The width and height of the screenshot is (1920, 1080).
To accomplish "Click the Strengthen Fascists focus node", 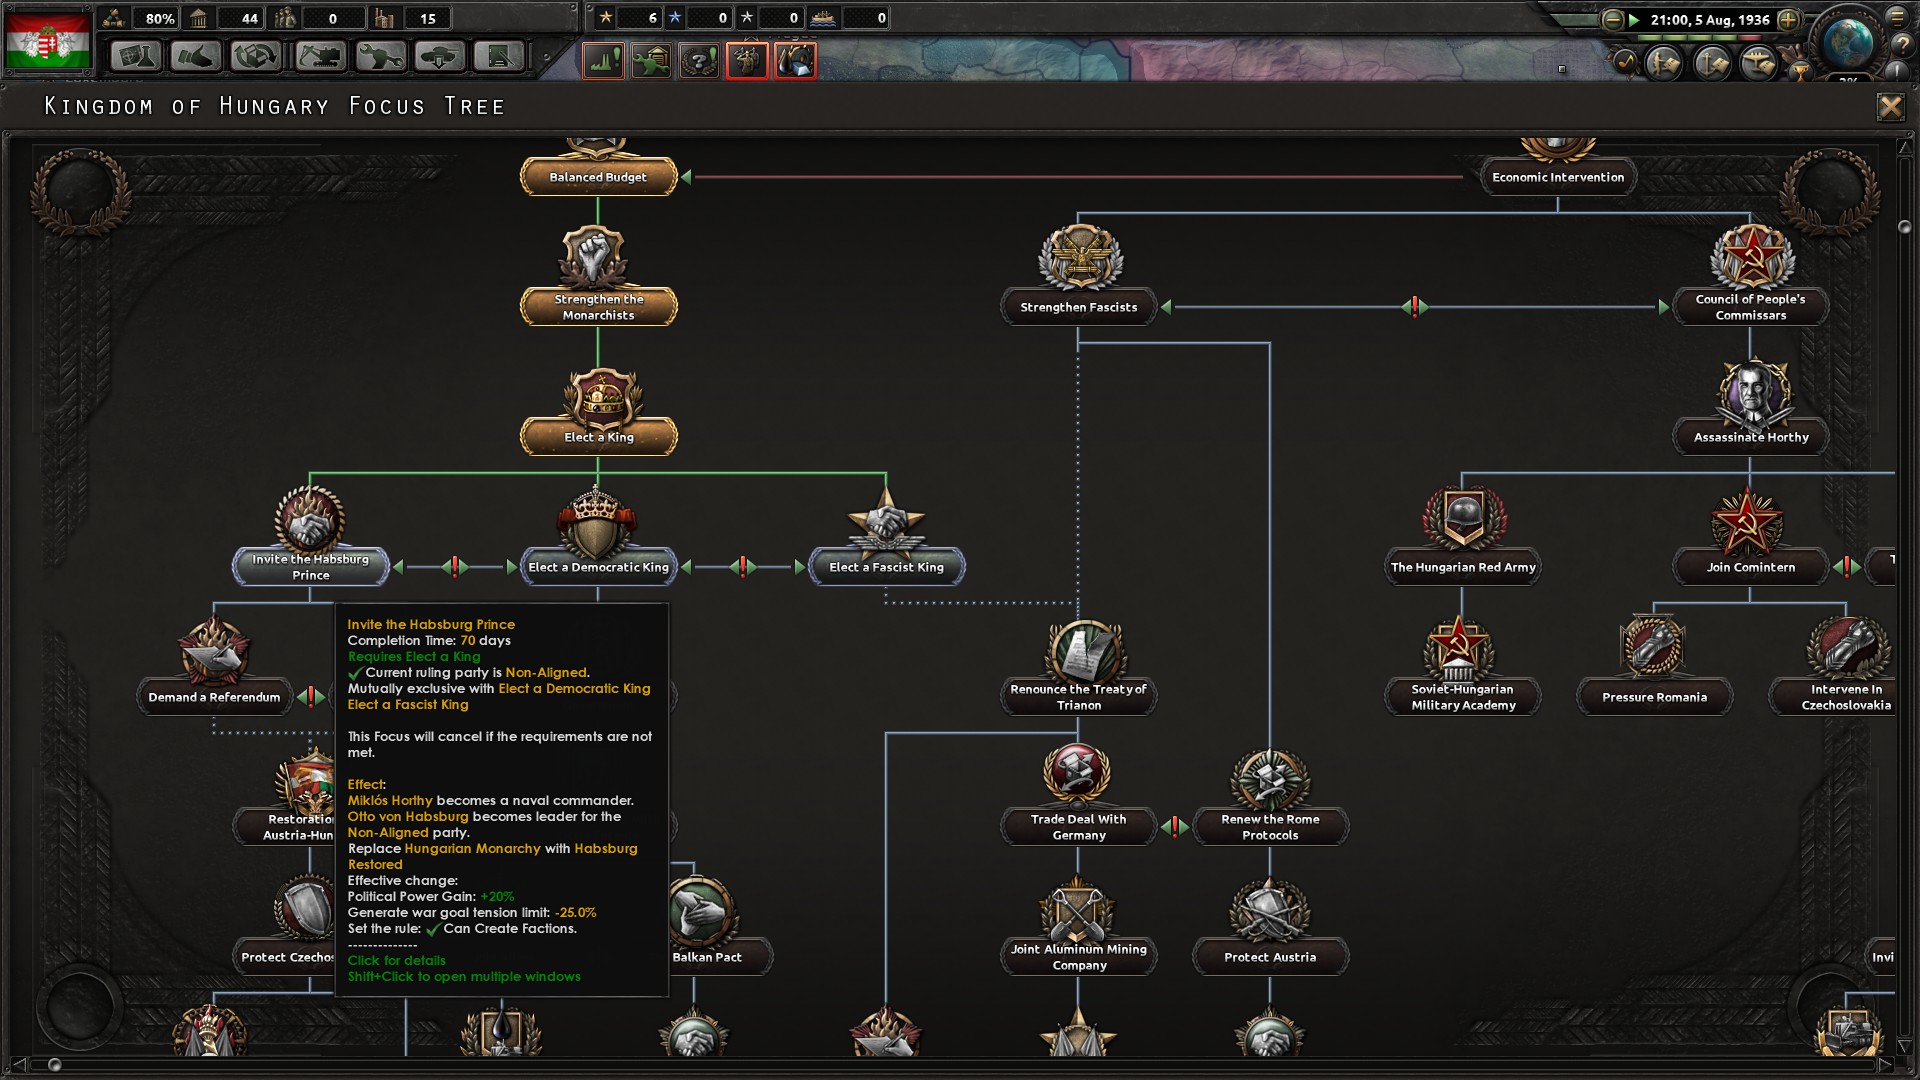I will [1078, 307].
